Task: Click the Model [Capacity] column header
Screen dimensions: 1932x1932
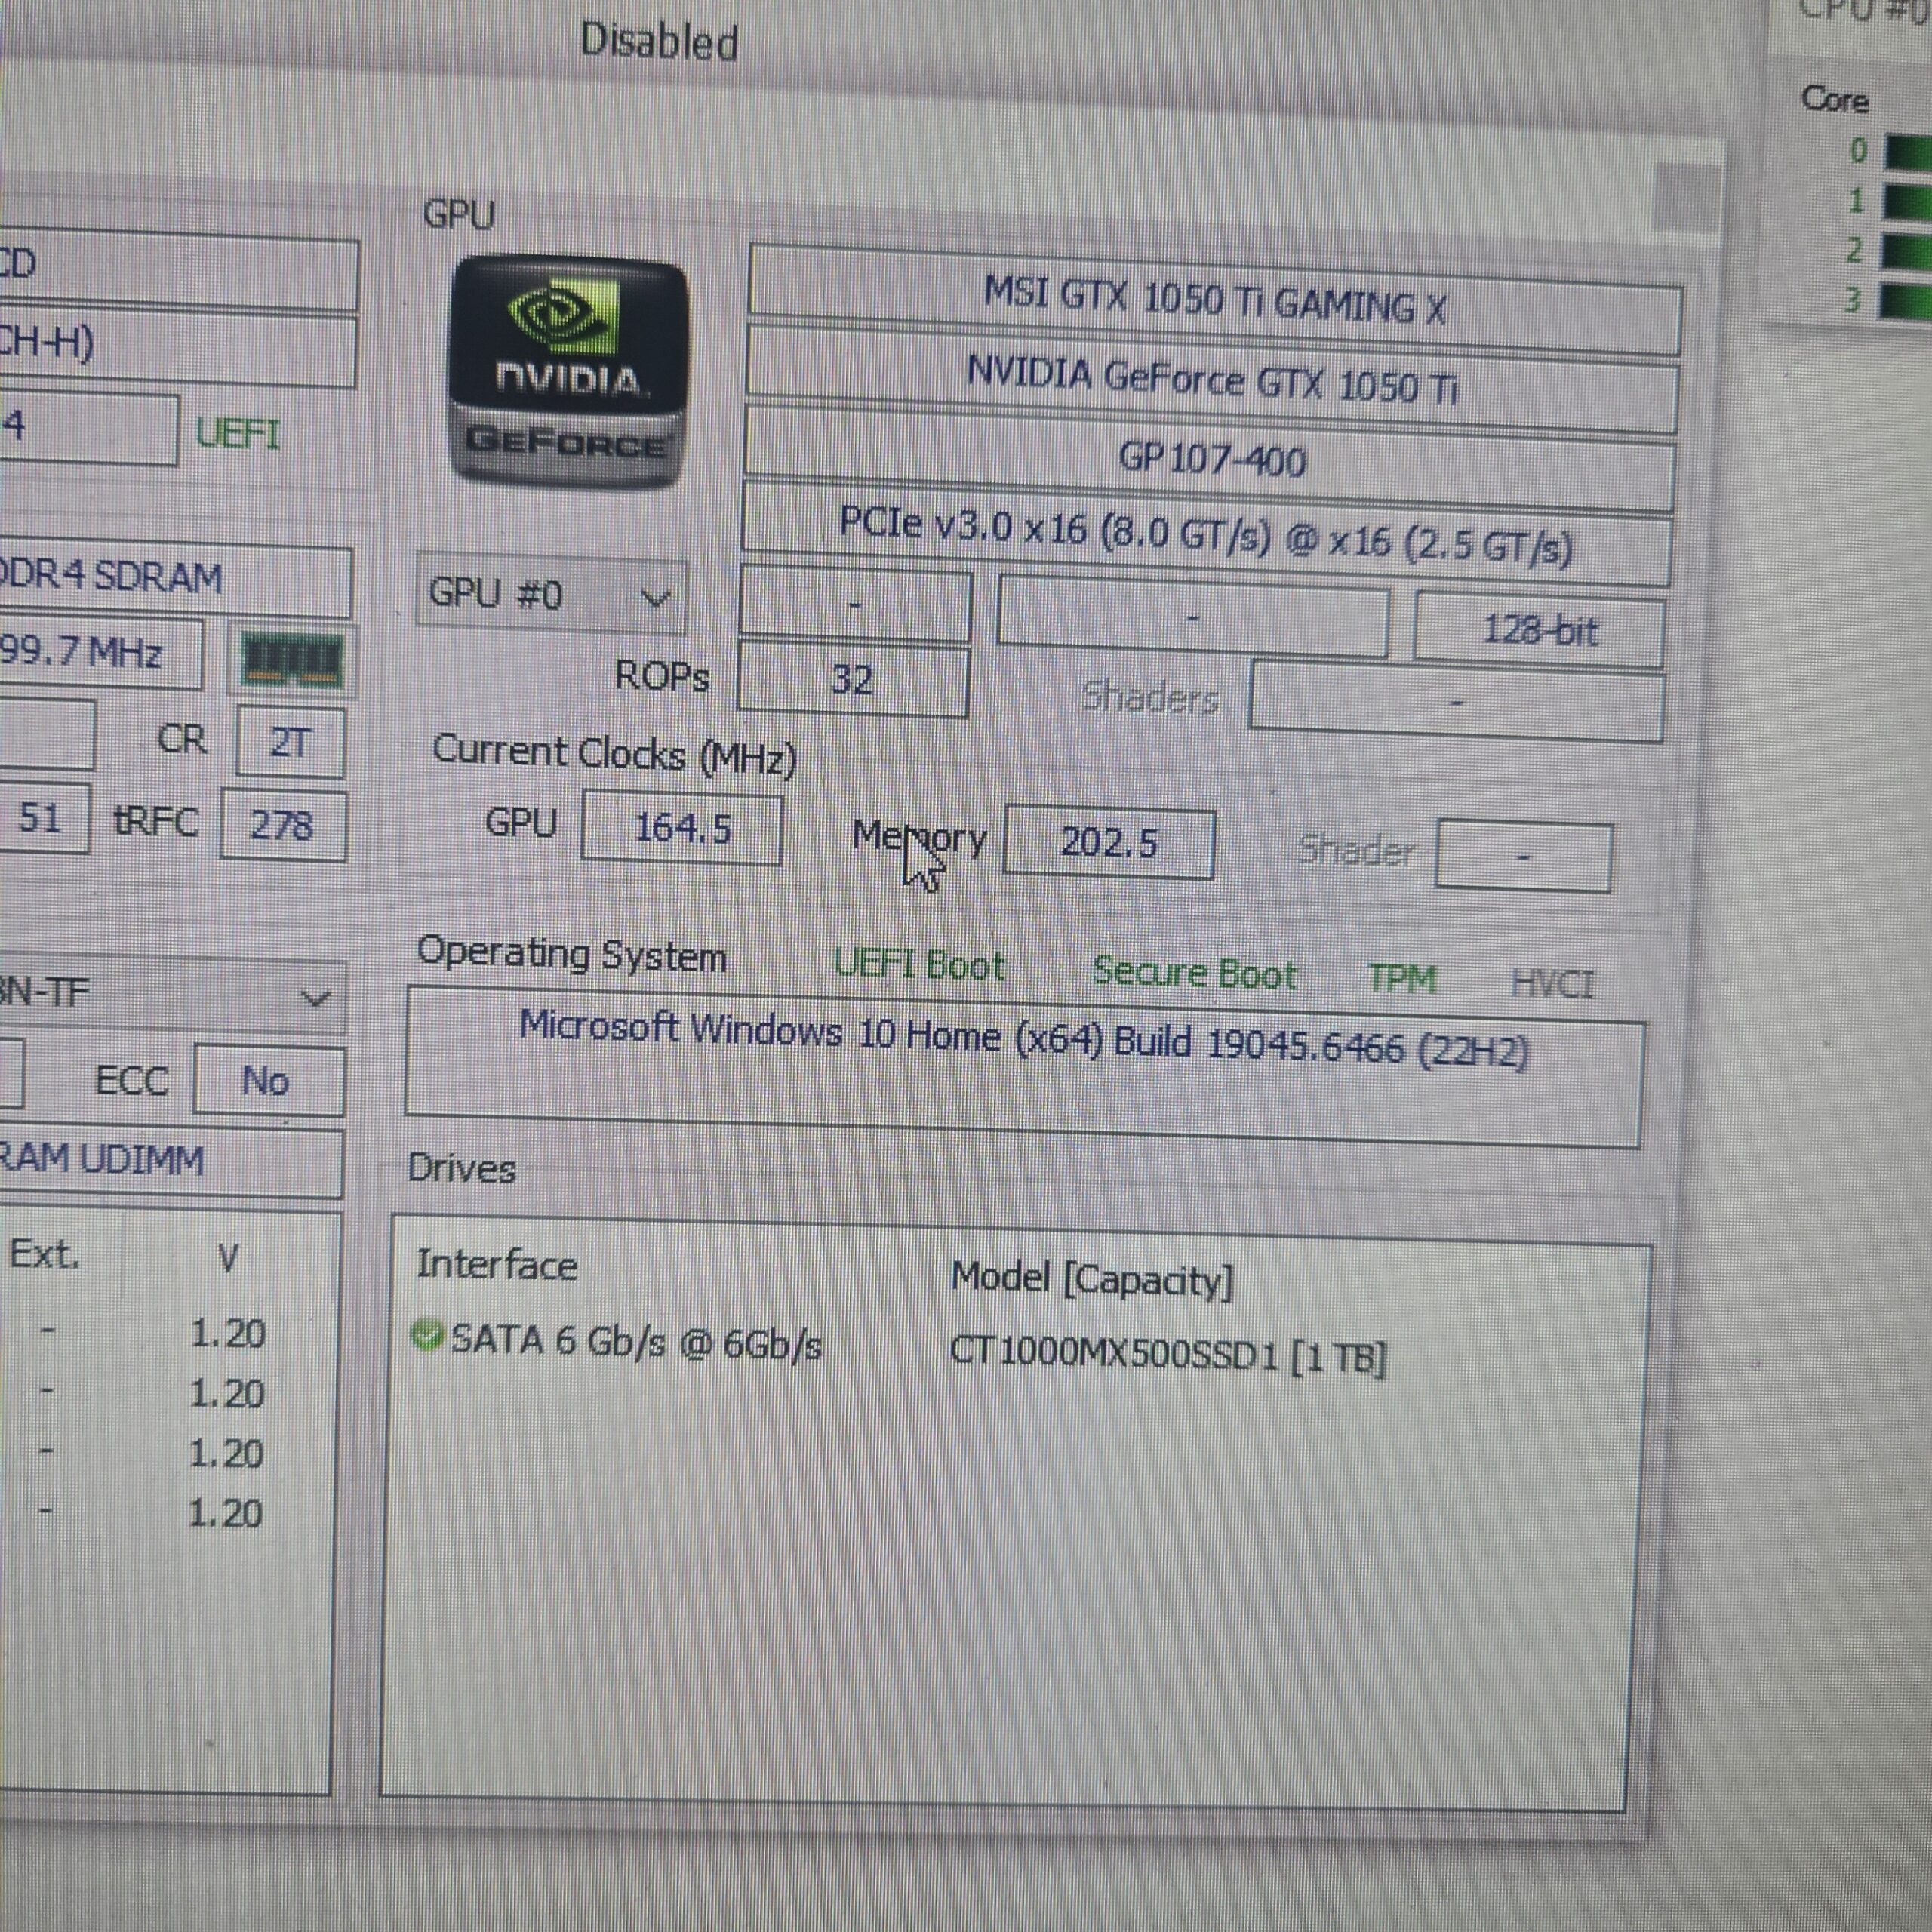Action: click(x=1092, y=1279)
